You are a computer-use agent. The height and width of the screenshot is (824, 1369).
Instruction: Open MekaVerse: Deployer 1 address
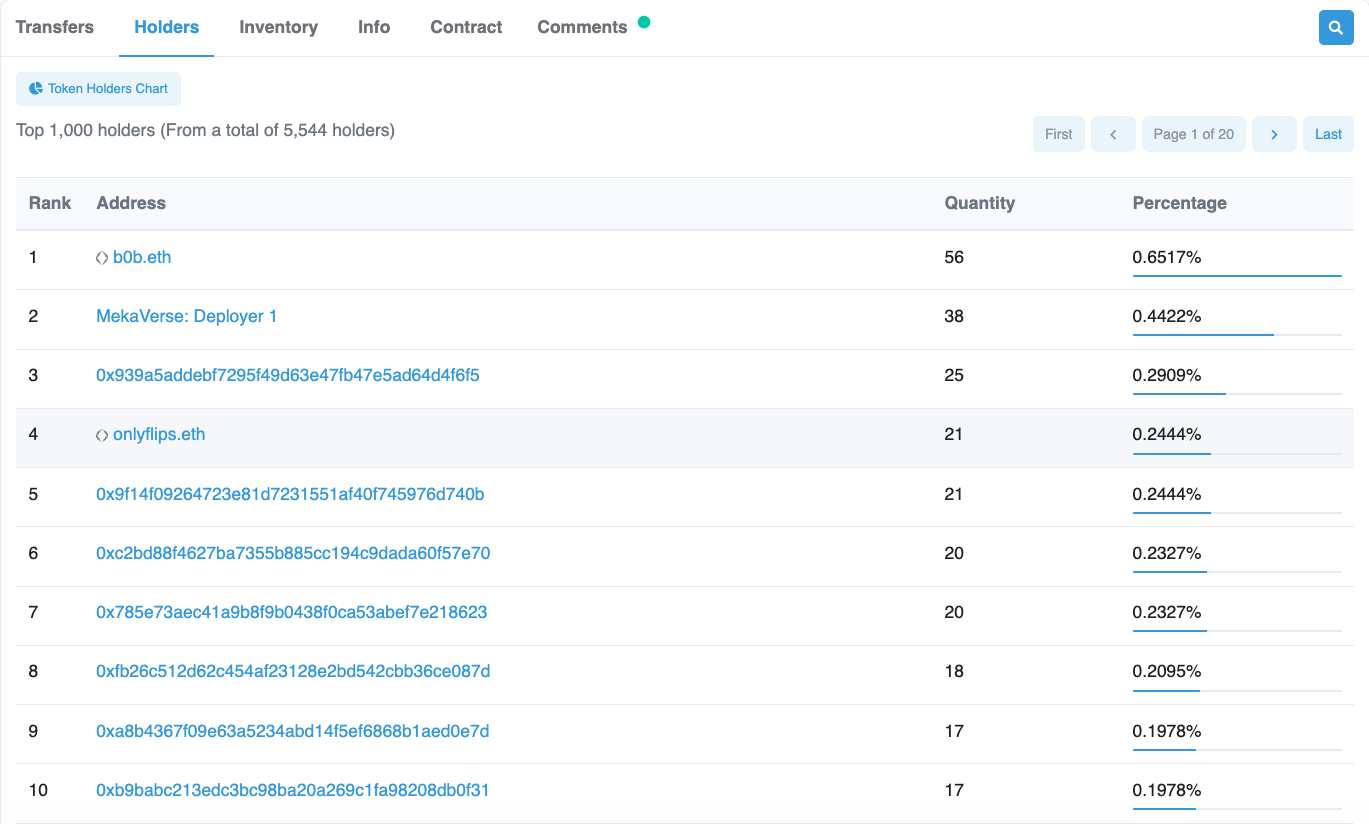pos(187,316)
